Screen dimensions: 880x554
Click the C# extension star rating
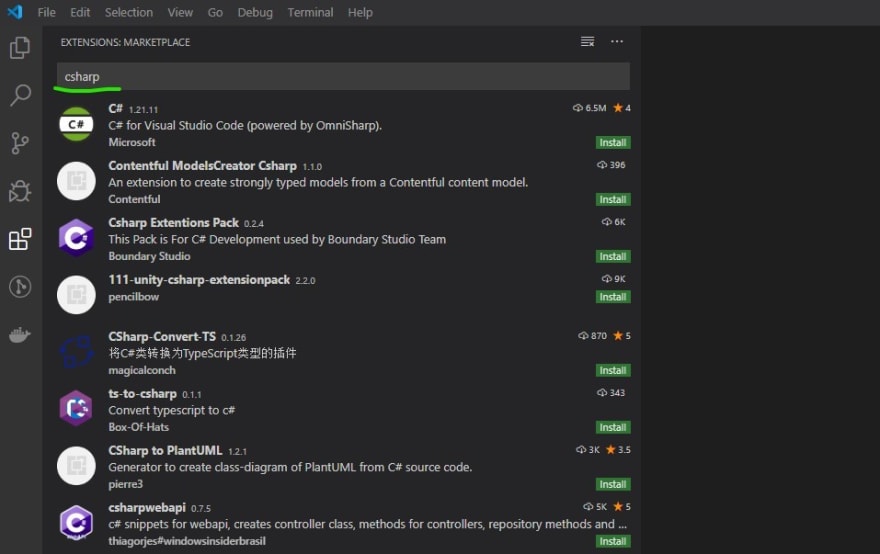[x=622, y=108]
